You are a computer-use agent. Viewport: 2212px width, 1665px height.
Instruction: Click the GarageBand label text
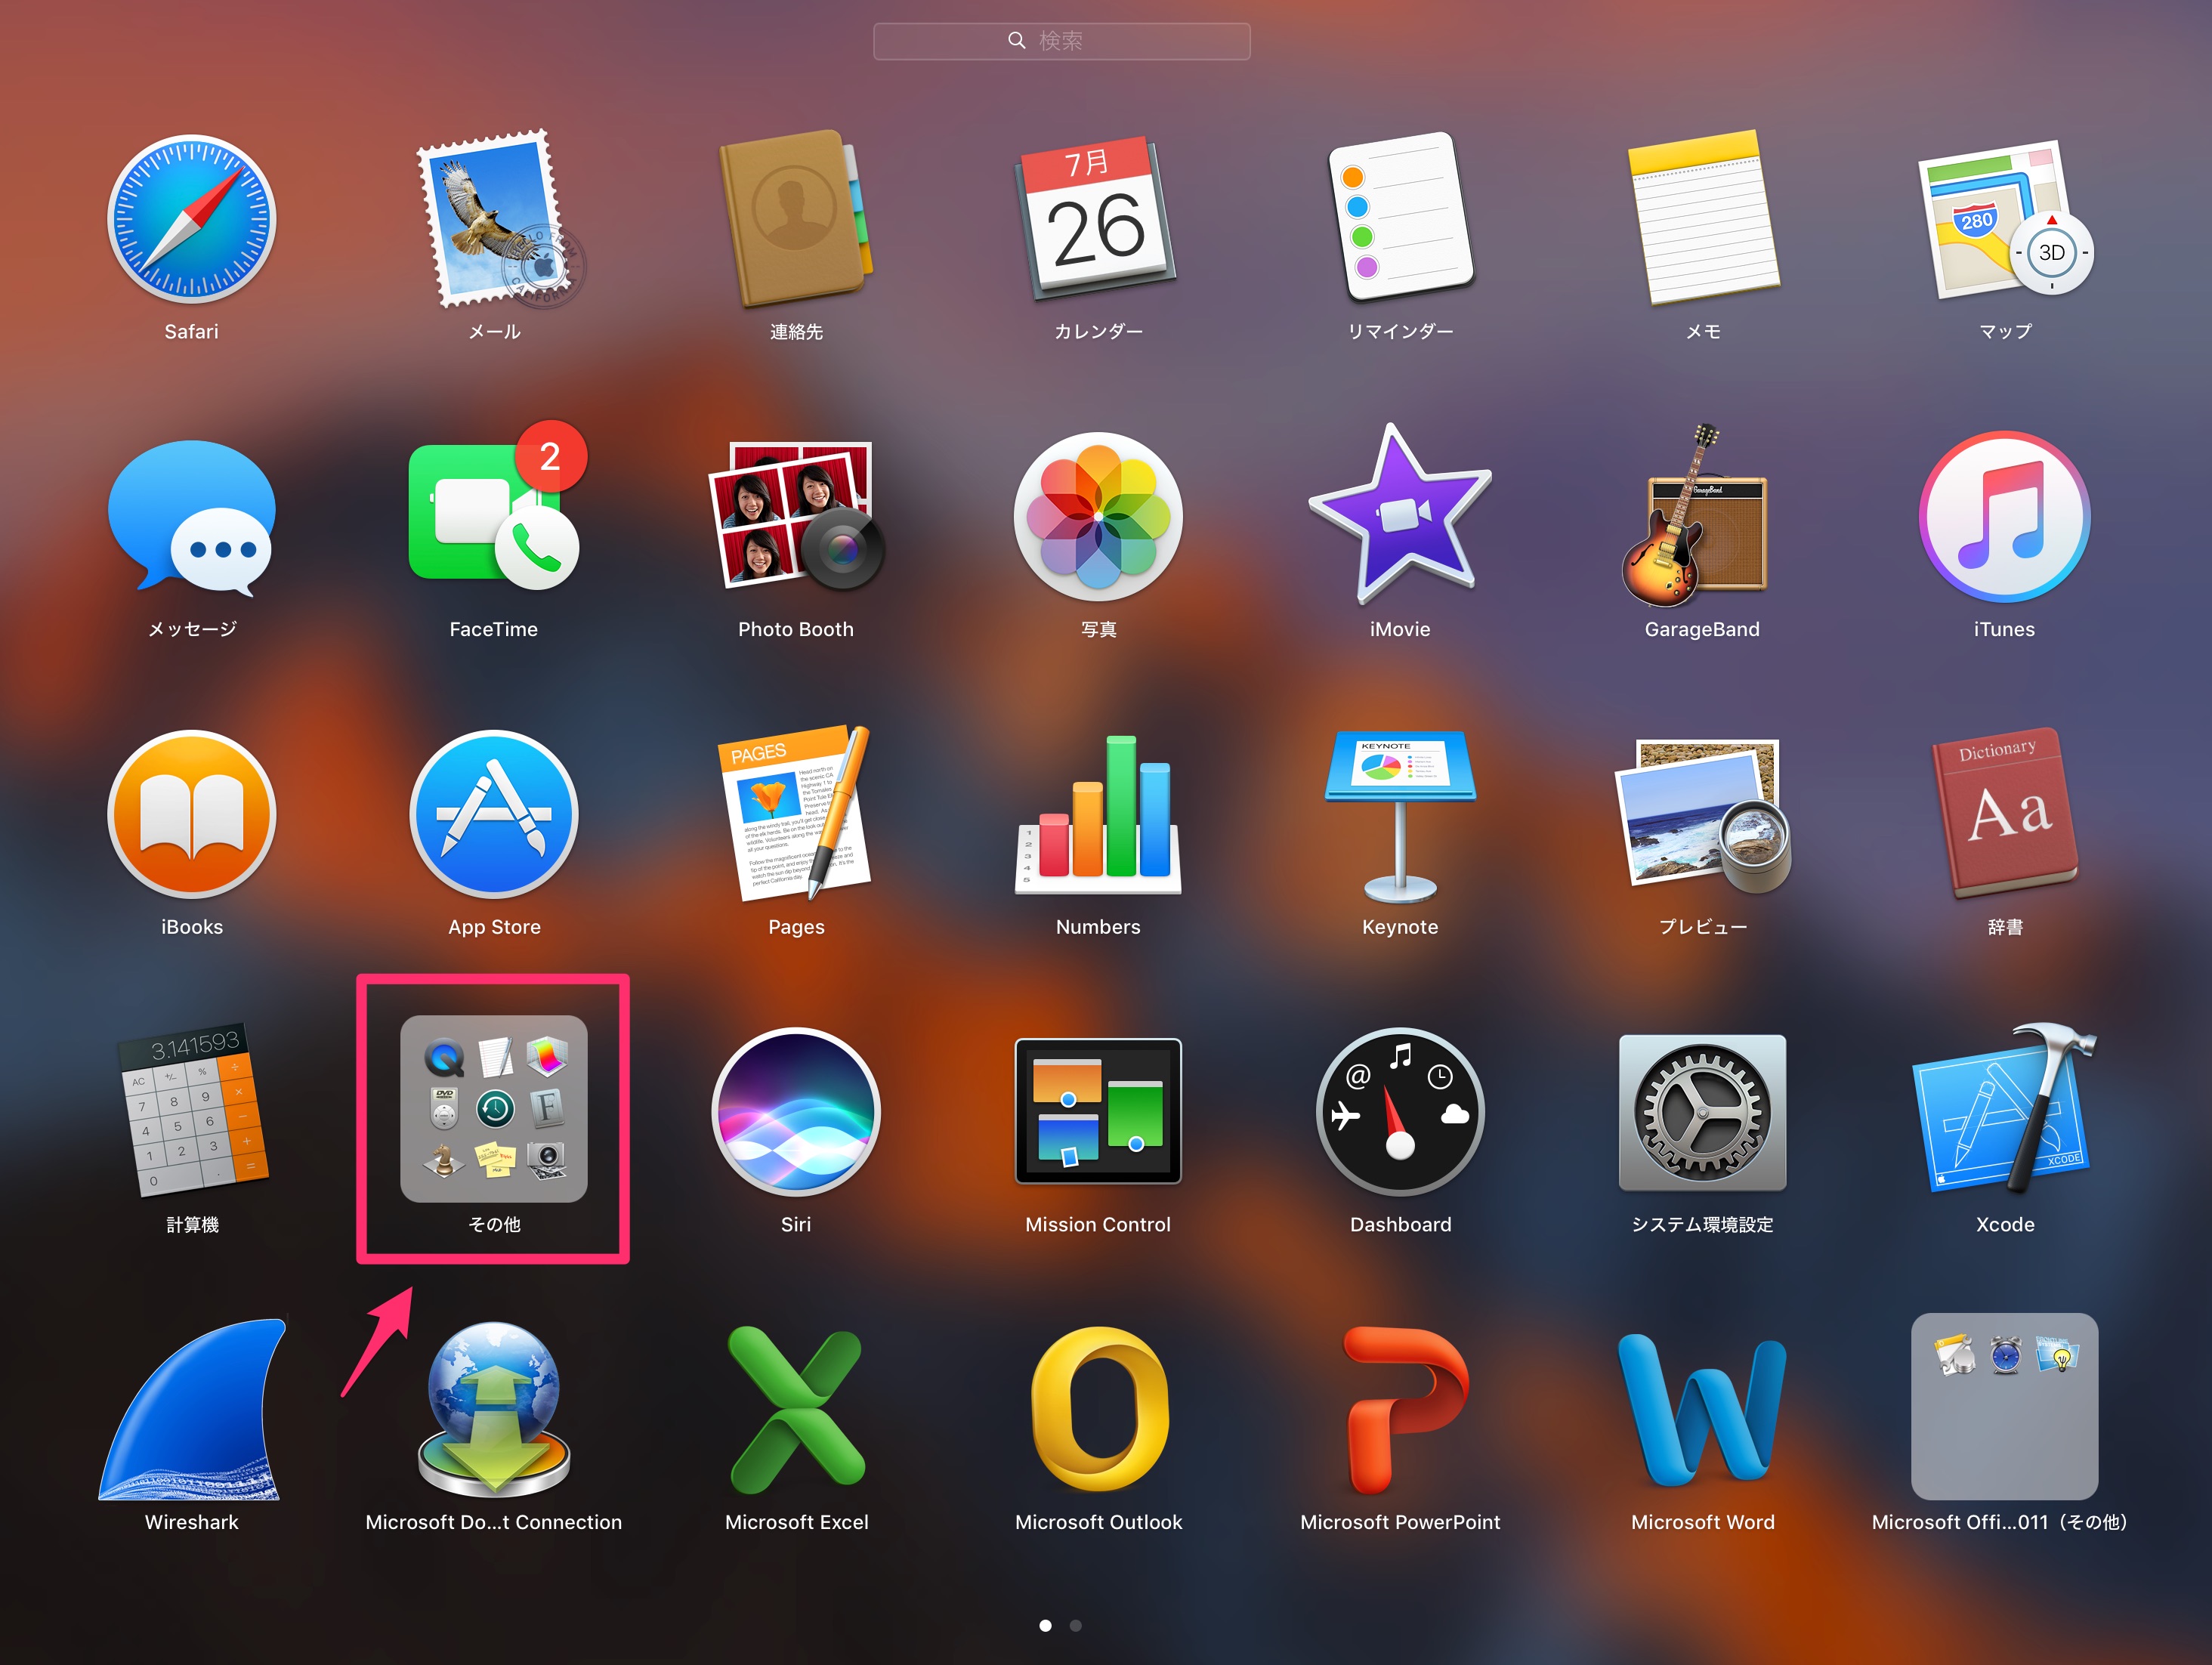[1702, 629]
